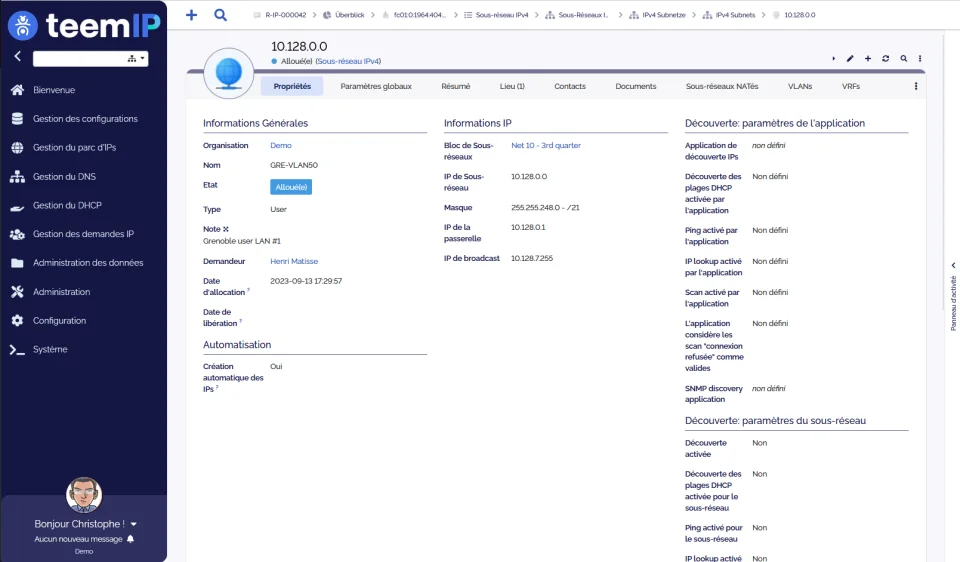Click the pencil edit icon for subnet

point(850,59)
